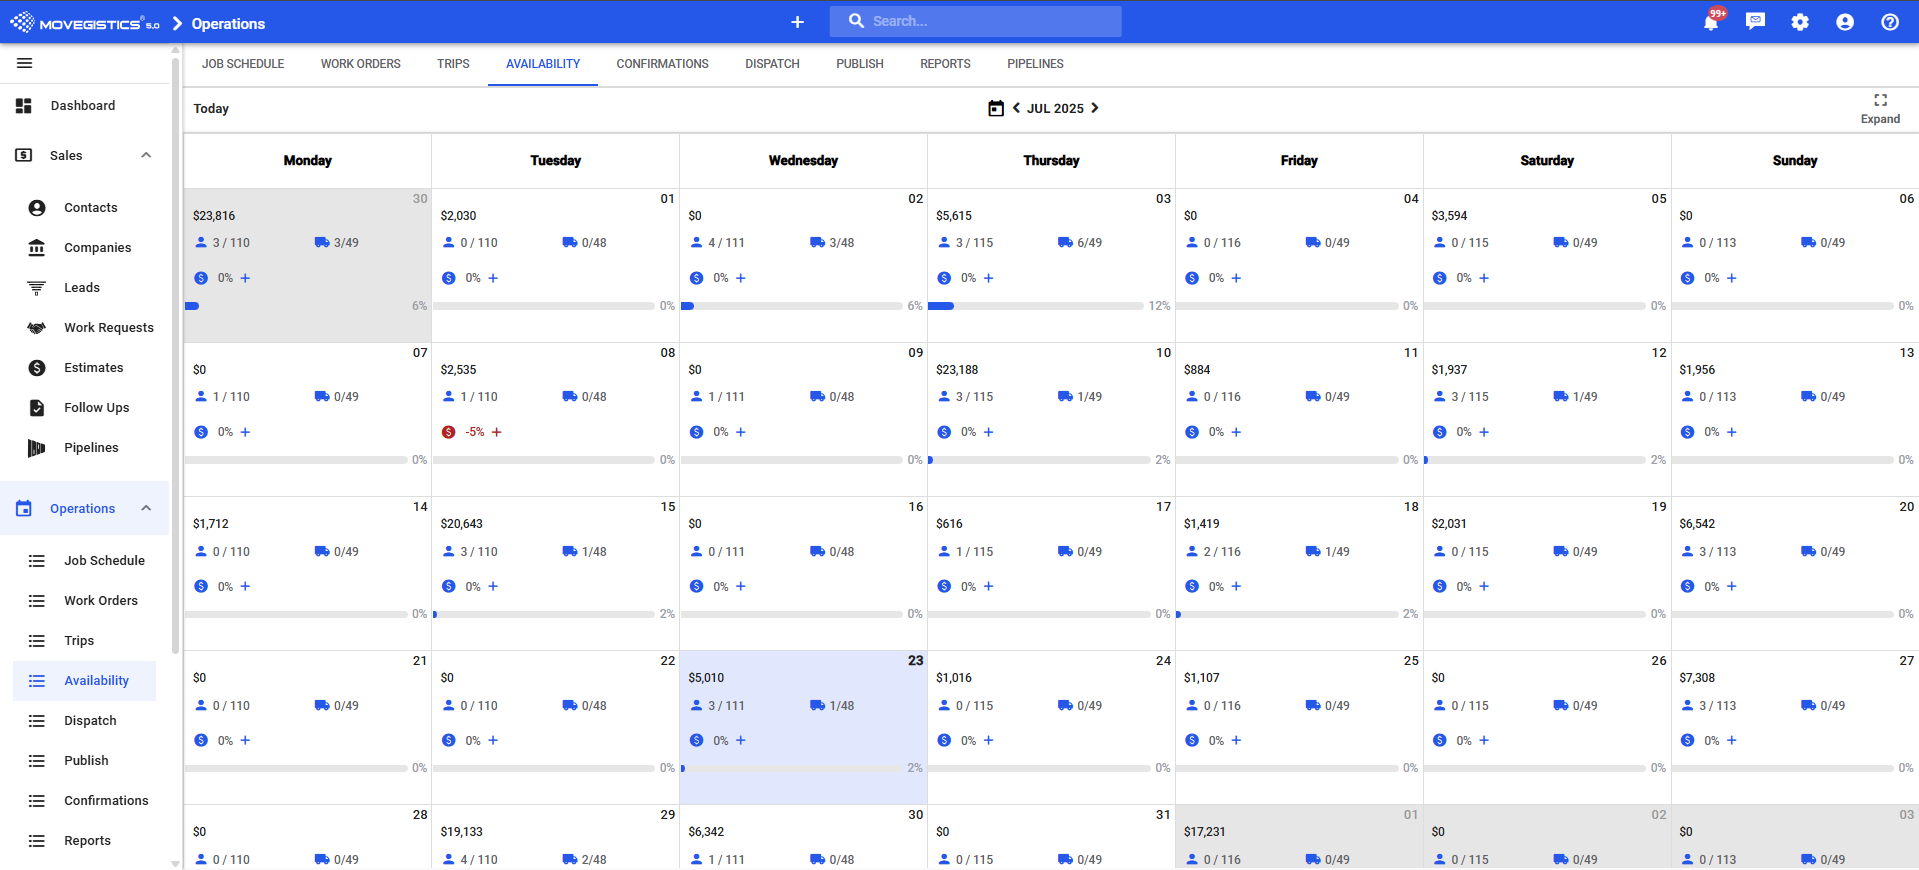
Task: Switch to the Dispatch tab
Action: click(772, 64)
